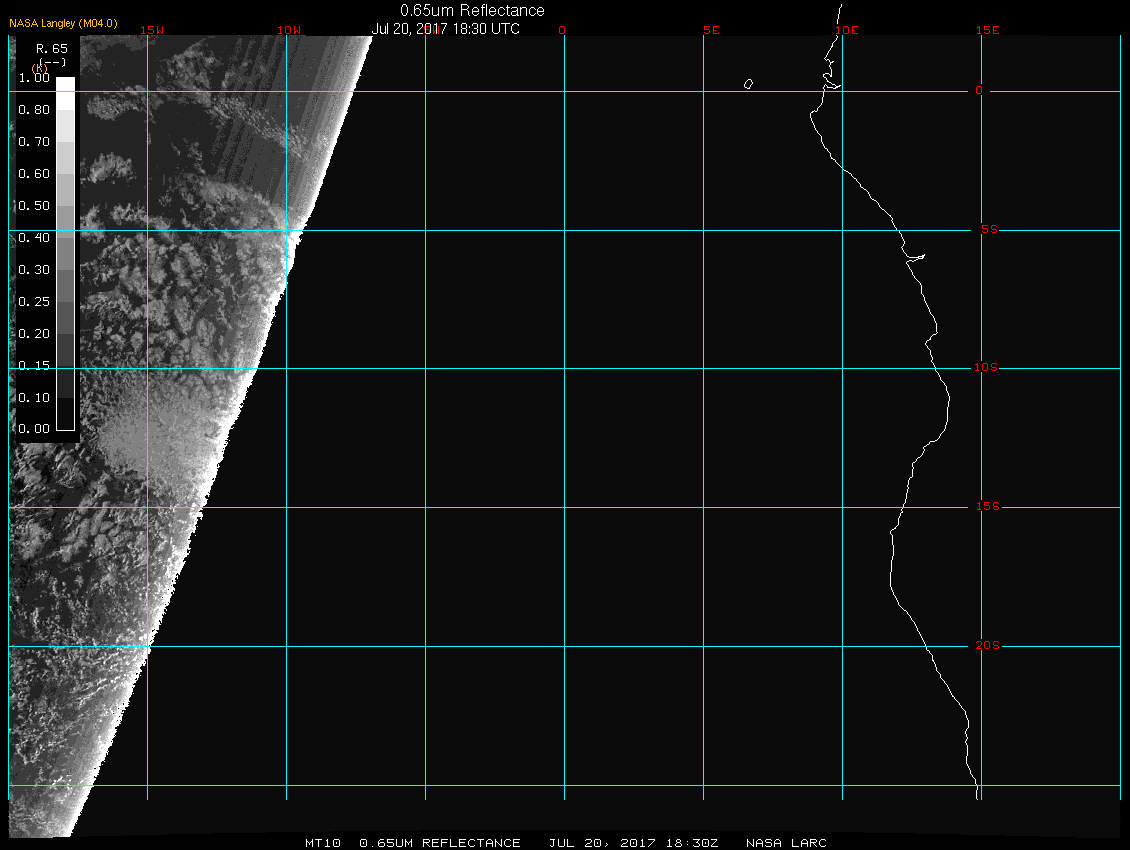Viewport: 1130px width, 850px height.
Task: Click the 'Jul 20, 2017 18:30 UTC' timestamp
Action: (x=446, y=29)
